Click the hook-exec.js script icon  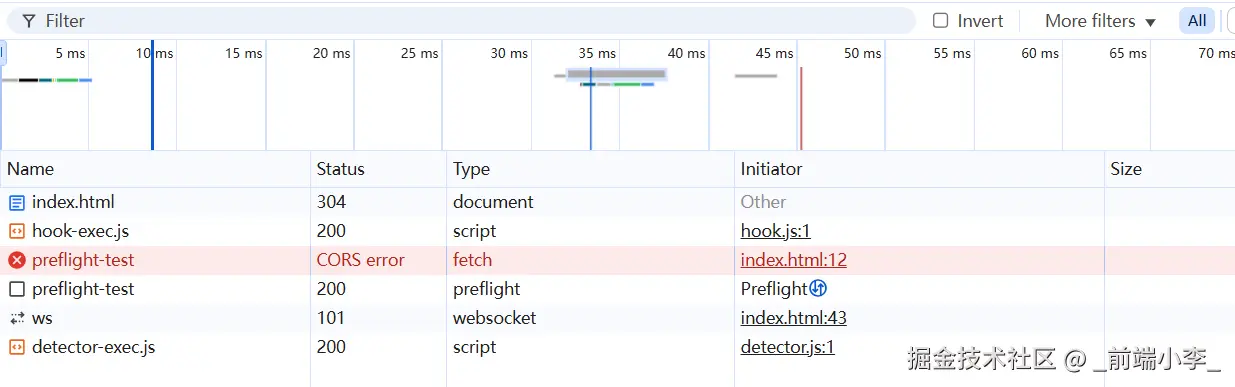point(16,231)
